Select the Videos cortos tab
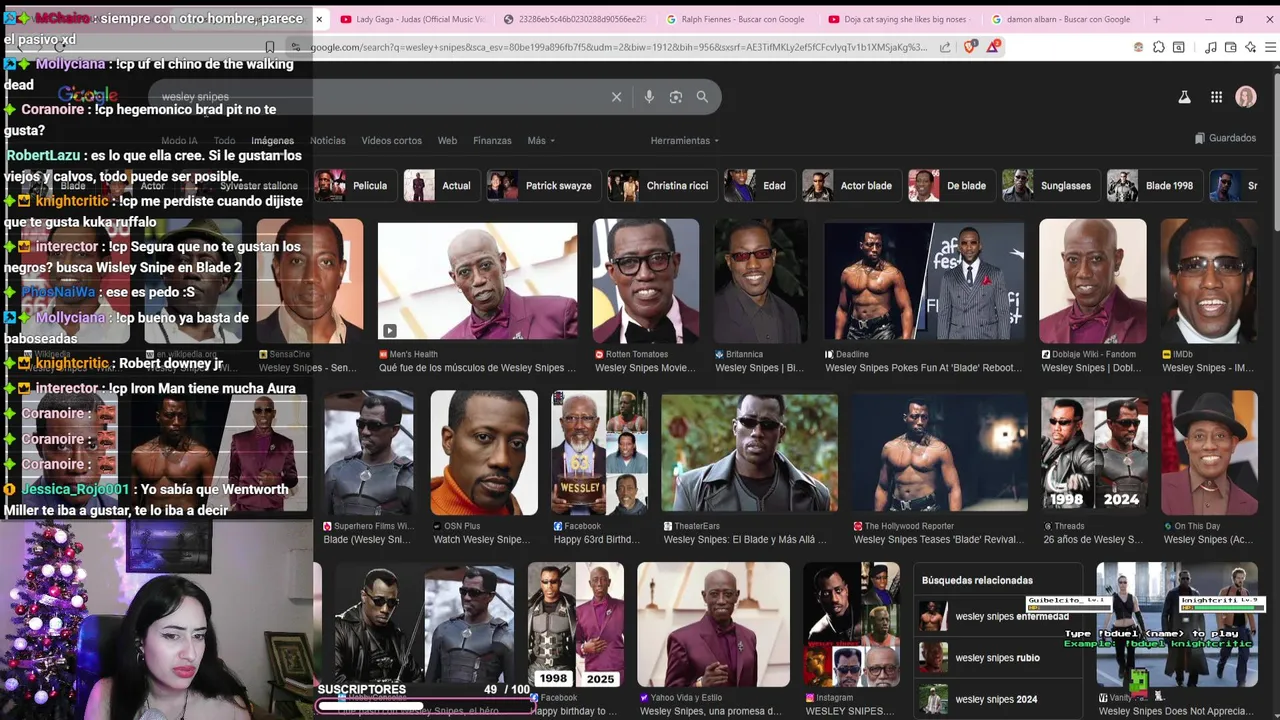The width and height of the screenshot is (1280, 720). click(x=391, y=141)
